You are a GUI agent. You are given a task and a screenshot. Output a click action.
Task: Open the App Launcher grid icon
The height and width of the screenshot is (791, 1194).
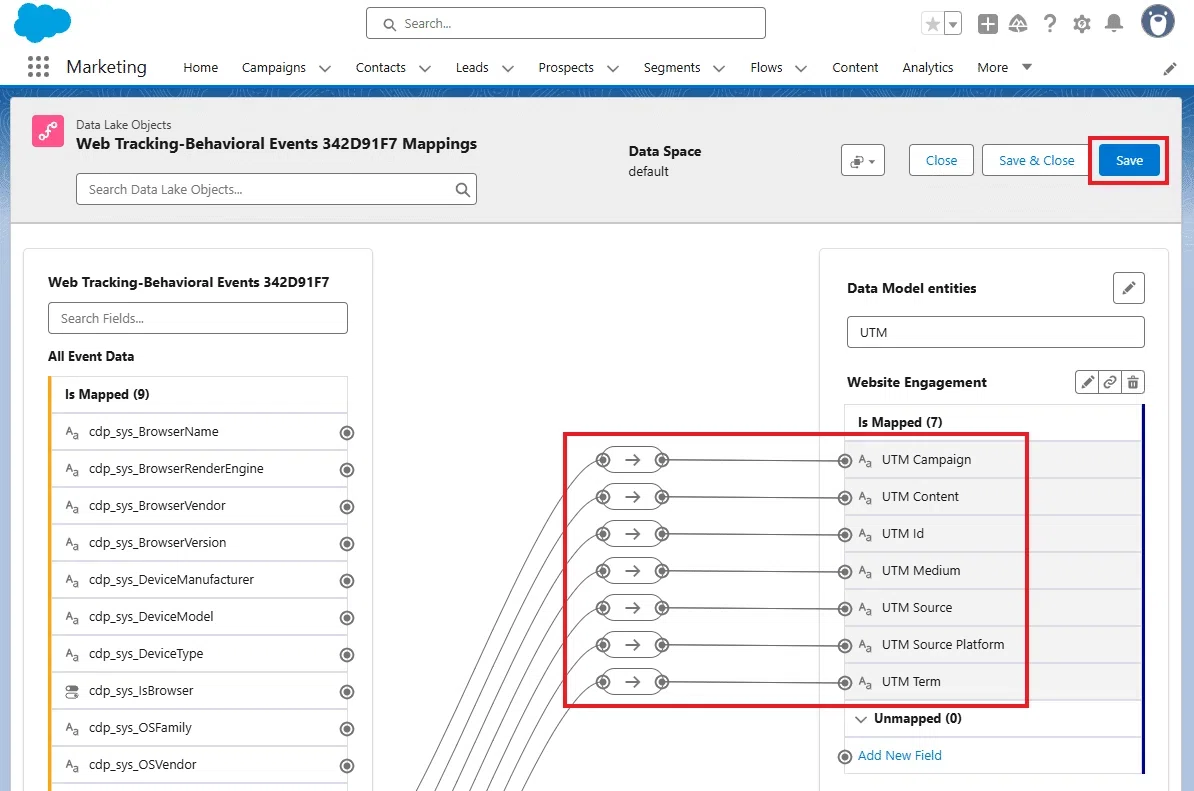pyautogui.click(x=38, y=67)
